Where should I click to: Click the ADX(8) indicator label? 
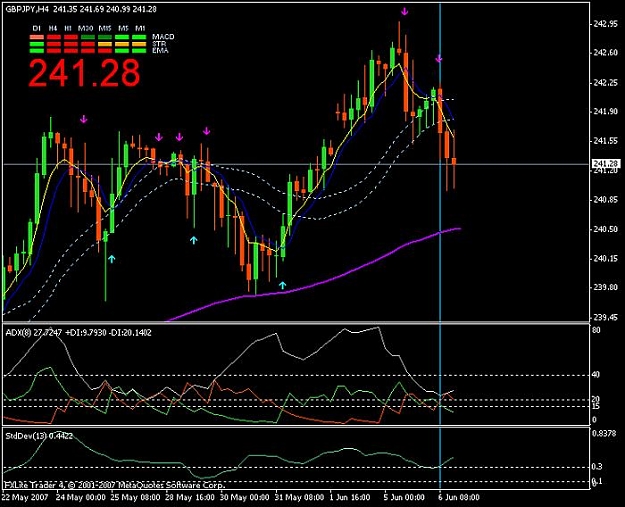tap(79, 332)
